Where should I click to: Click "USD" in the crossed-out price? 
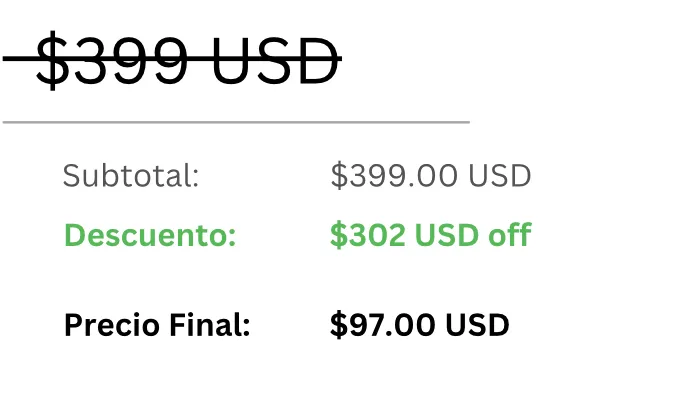coord(276,61)
